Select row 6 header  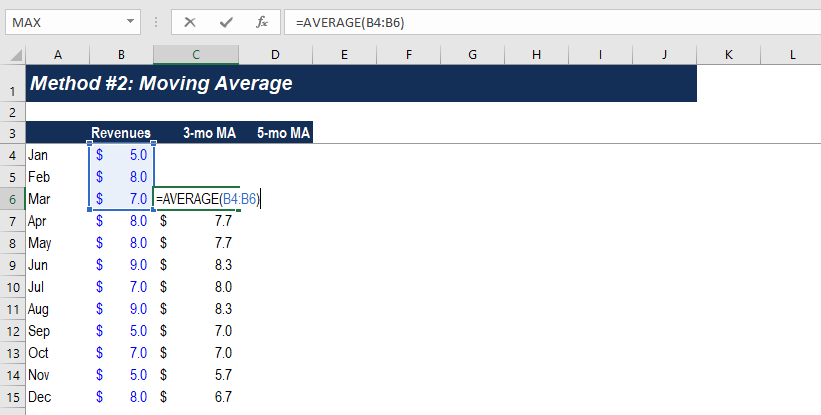[13, 199]
